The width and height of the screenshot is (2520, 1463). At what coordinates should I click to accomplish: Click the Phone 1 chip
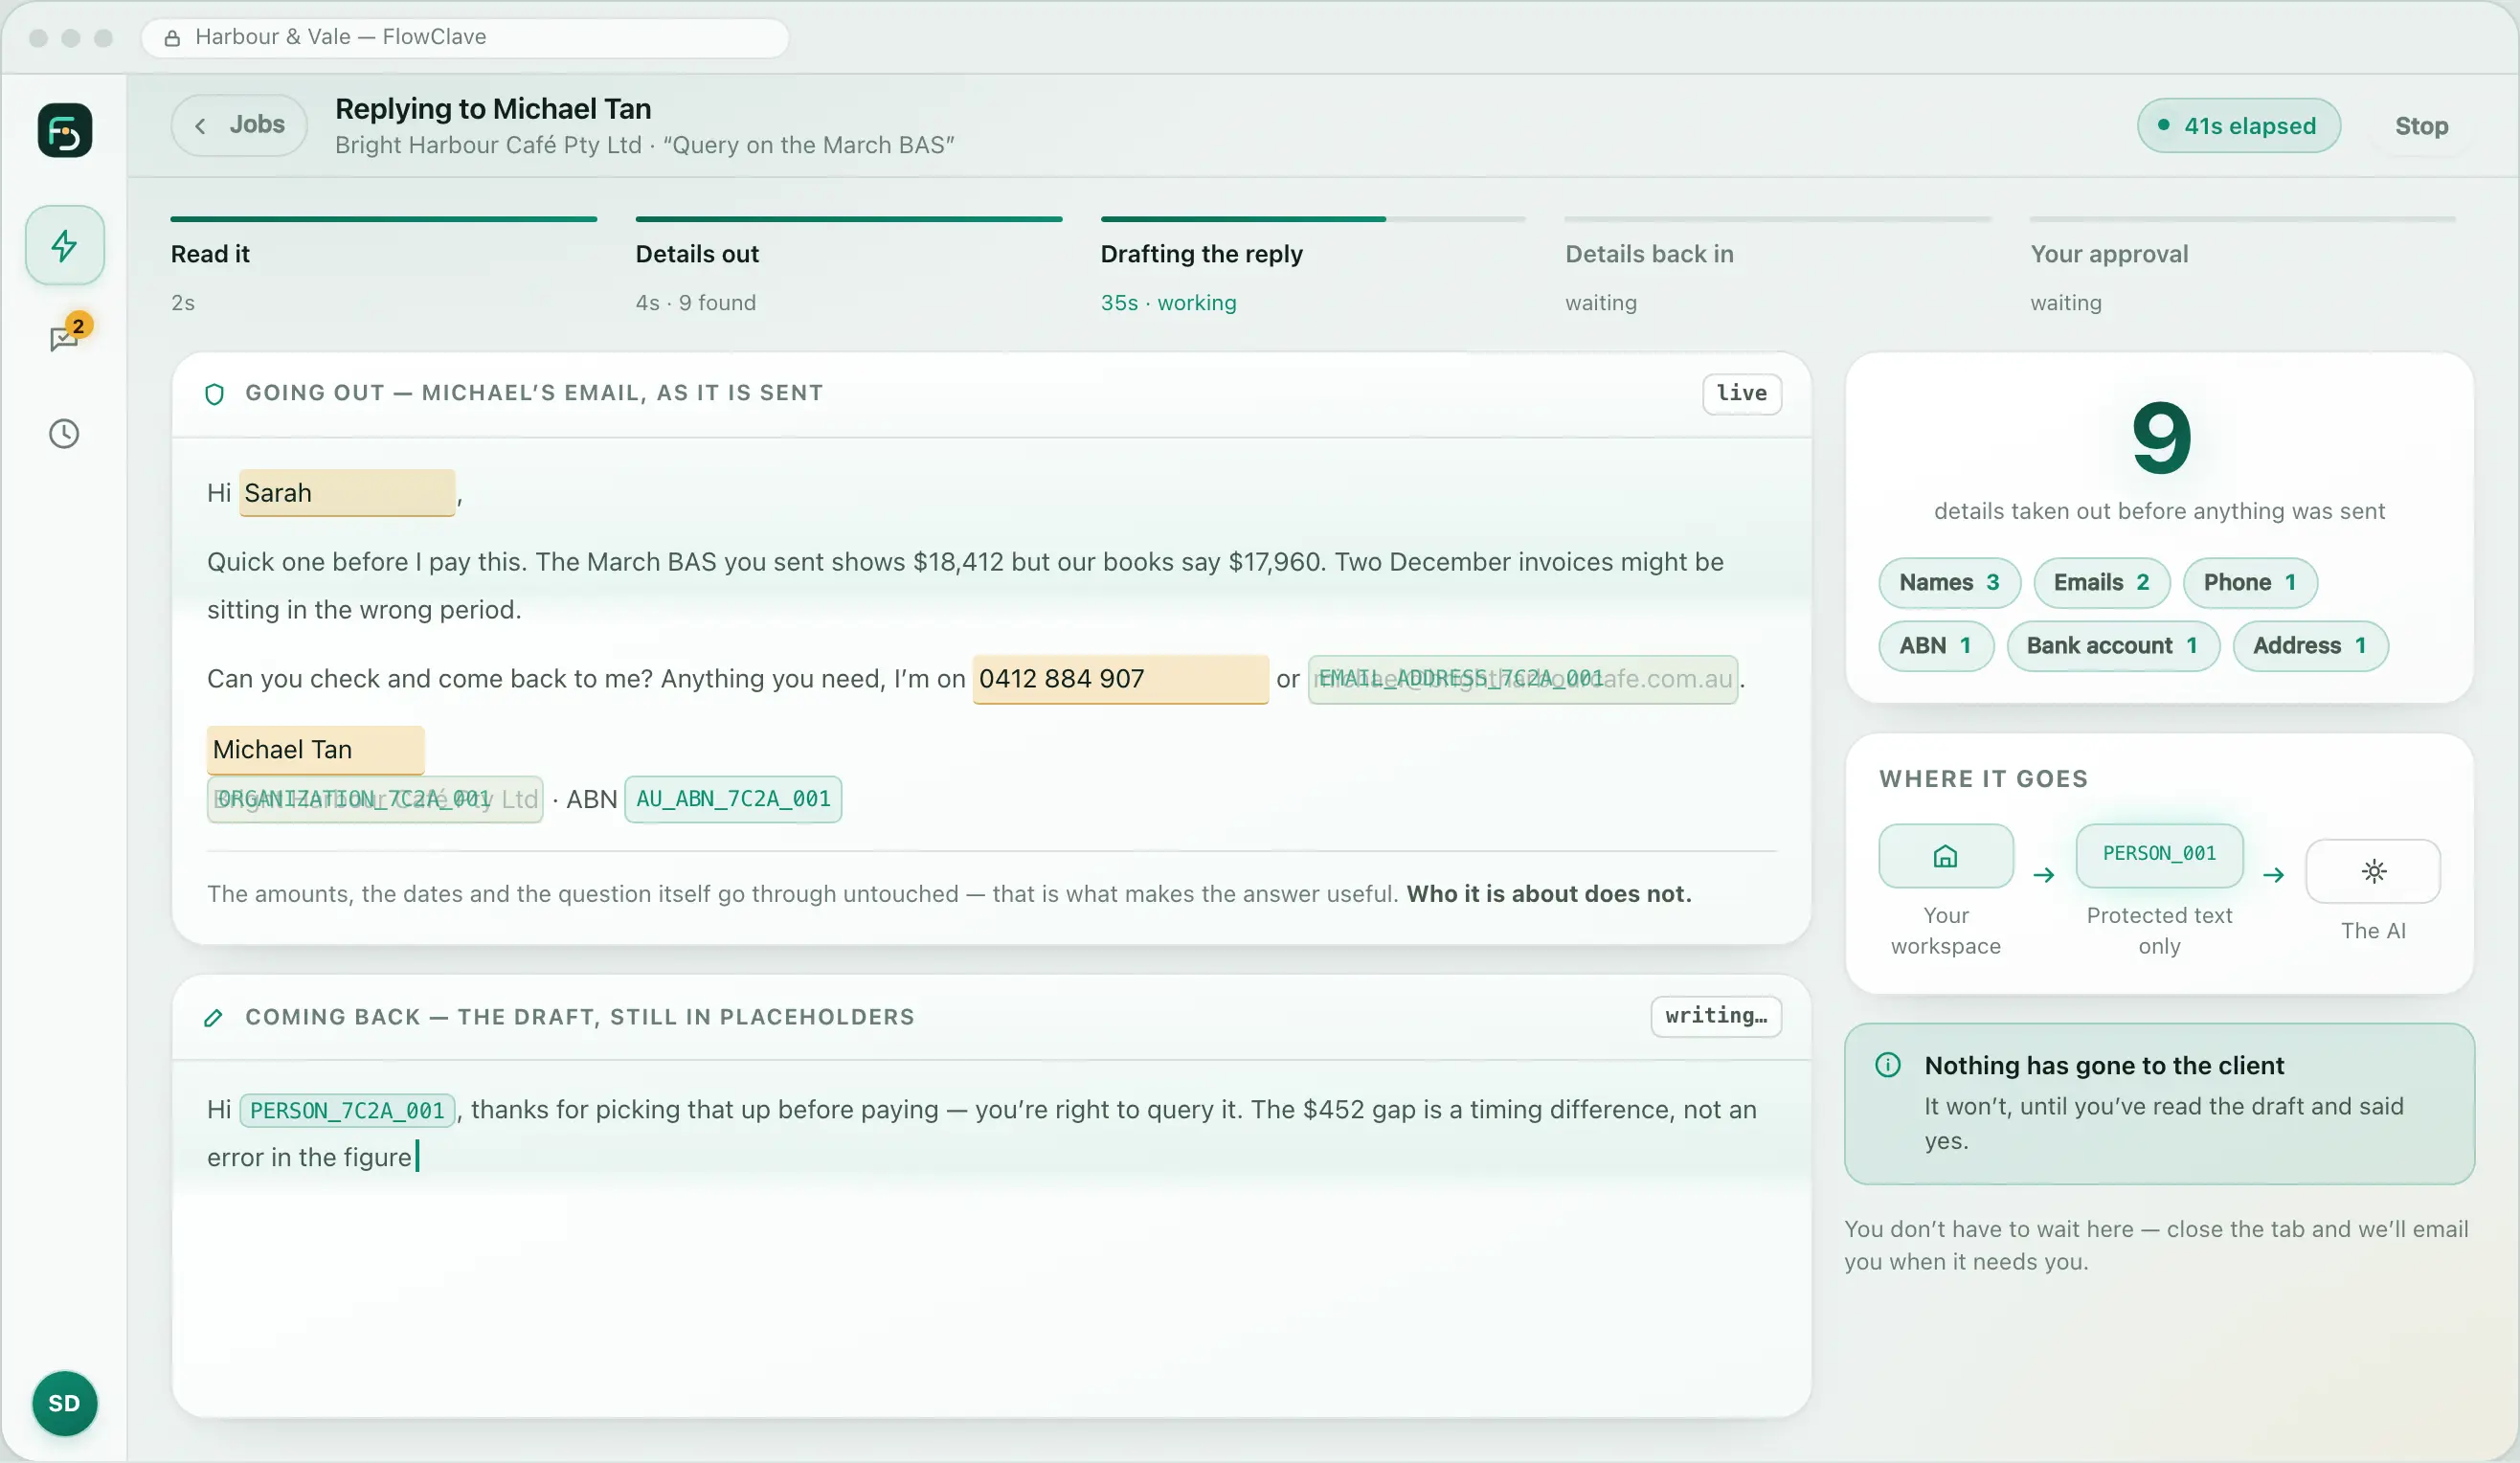pos(2249,583)
